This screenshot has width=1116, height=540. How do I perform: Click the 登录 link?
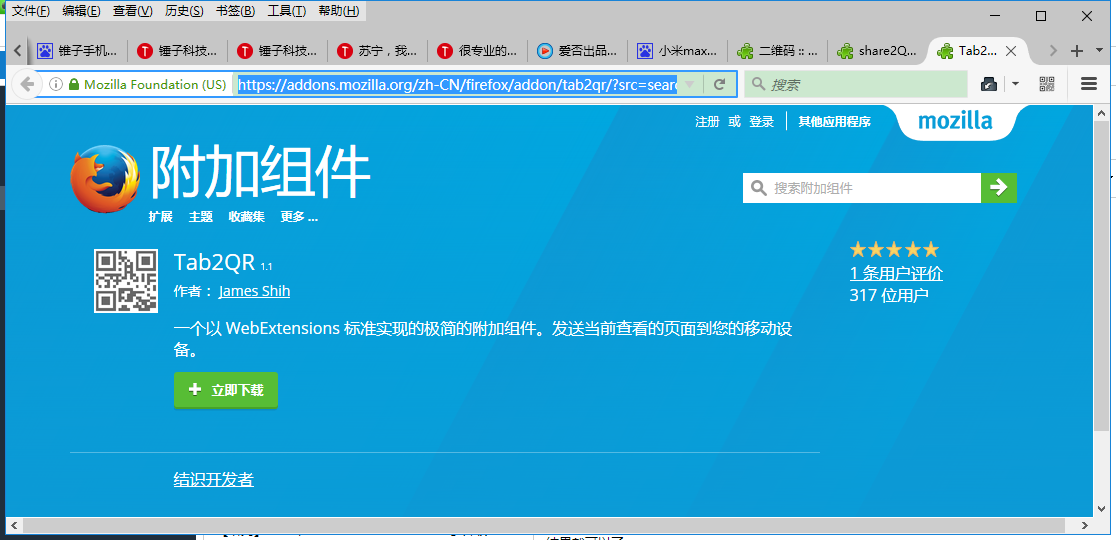tap(762, 122)
